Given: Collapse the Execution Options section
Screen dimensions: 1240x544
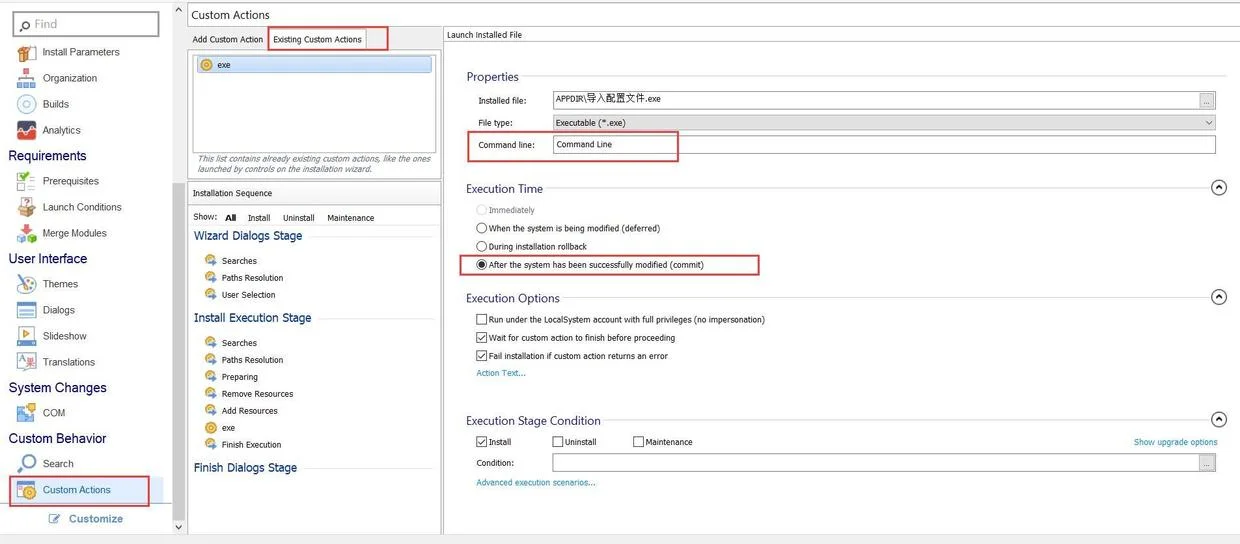Looking at the screenshot, I should point(1218,297).
